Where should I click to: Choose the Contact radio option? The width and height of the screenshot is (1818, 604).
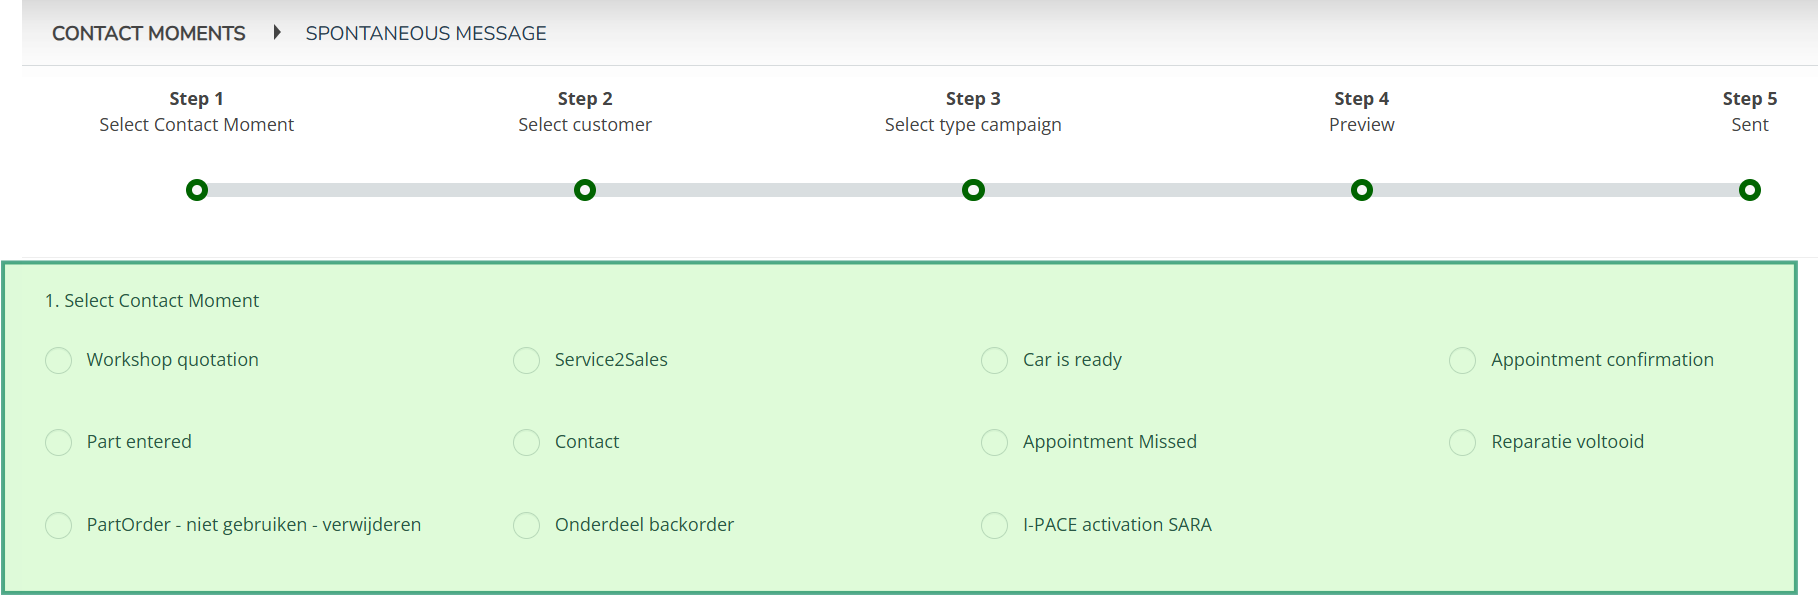(x=527, y=442)
